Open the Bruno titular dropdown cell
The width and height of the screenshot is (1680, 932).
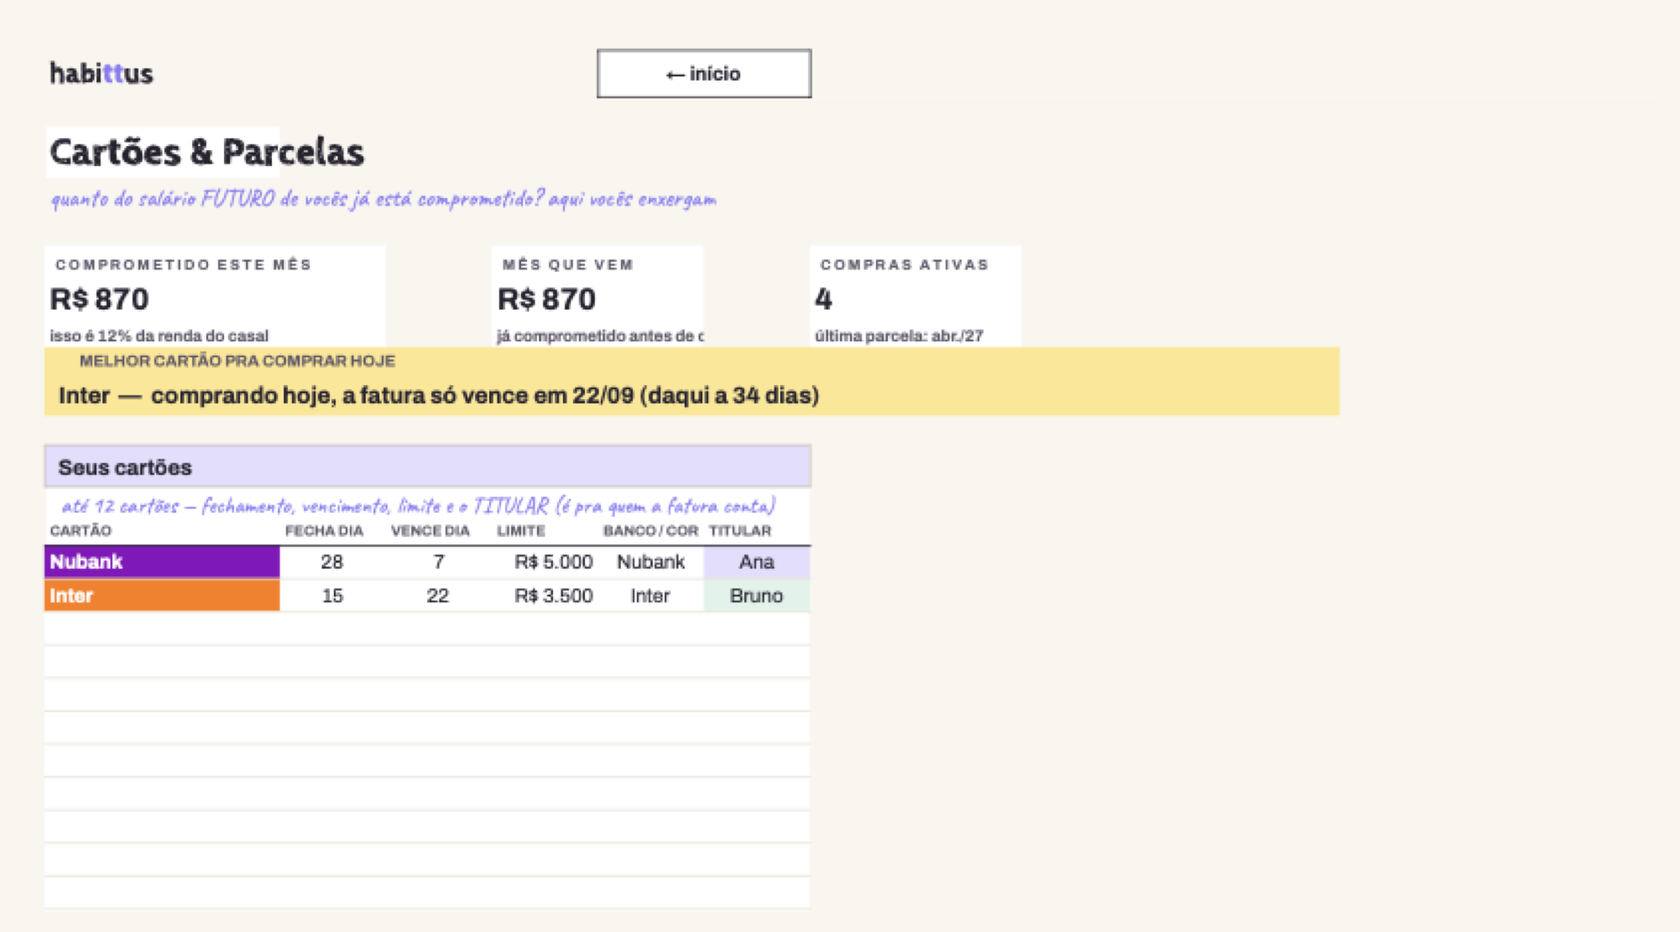757,596
